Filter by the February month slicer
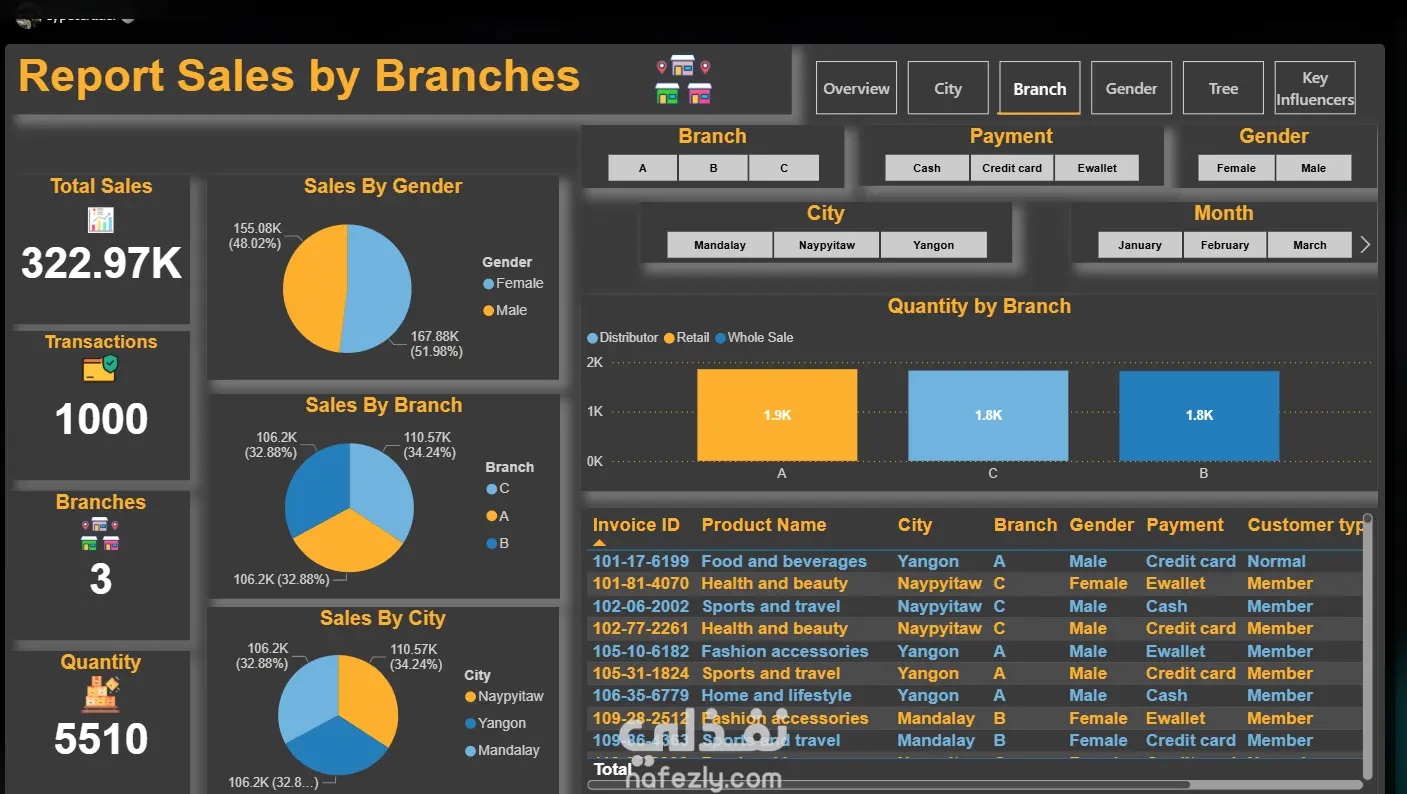 point(1225,245)
